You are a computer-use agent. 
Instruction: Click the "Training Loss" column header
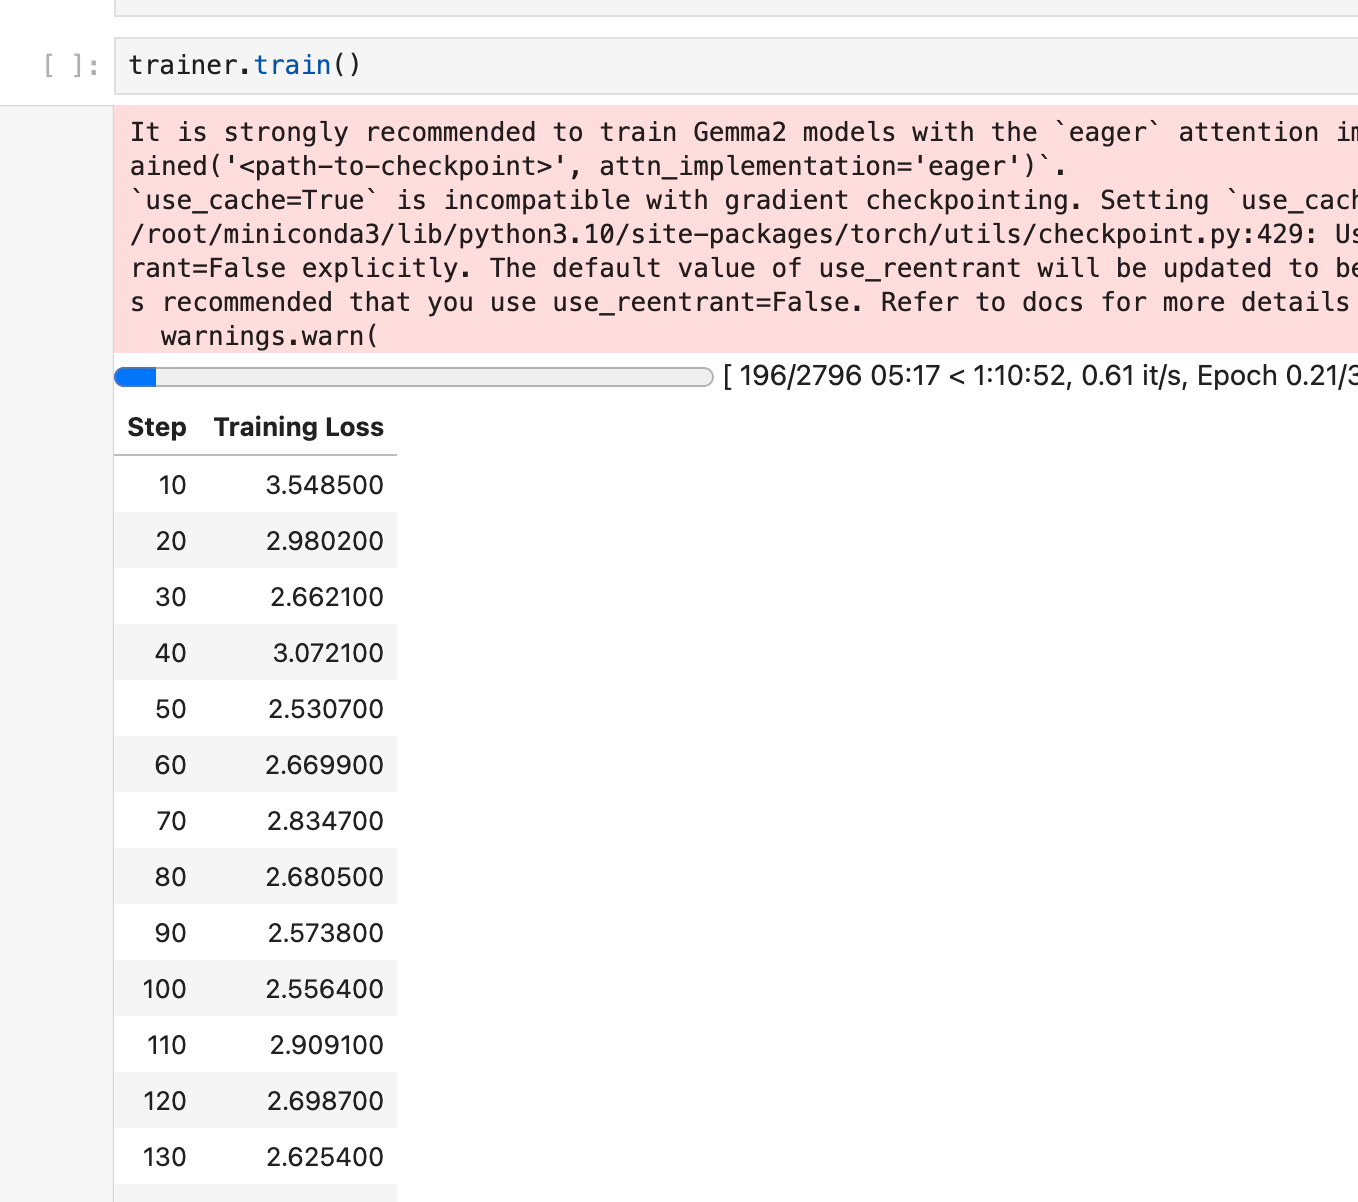(x=298, y=427)
